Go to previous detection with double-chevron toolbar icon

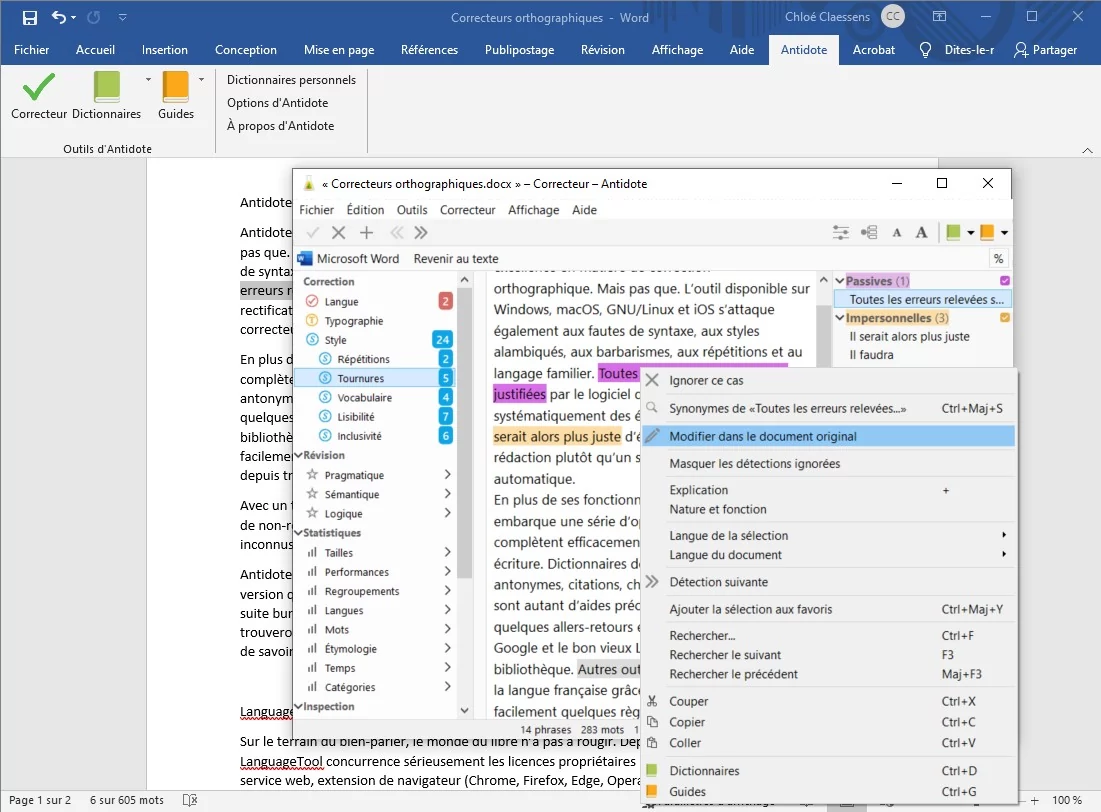point(397,233)
